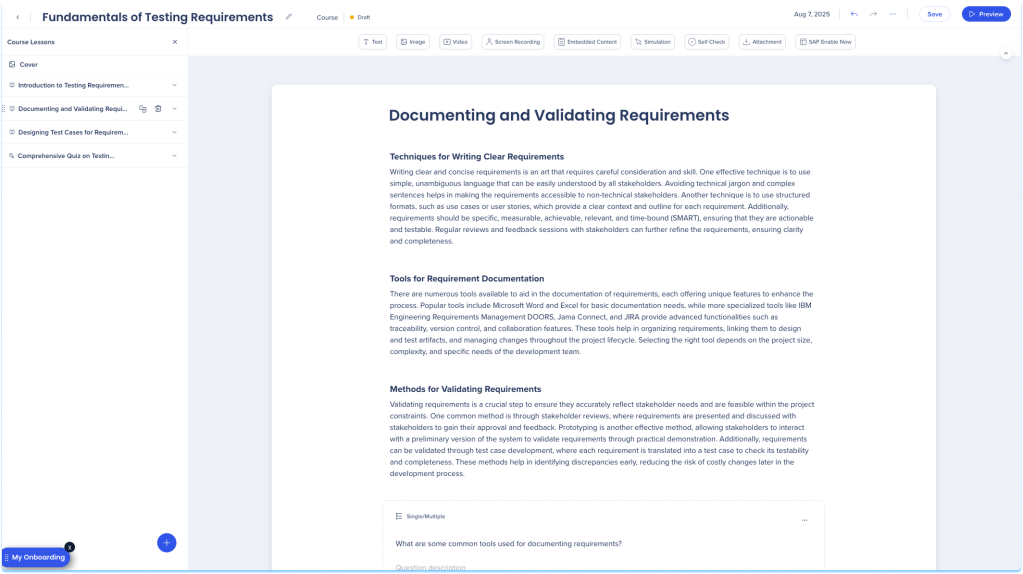Duplicate the Documenting and Validating lesson
1023x574 pixels.
tap(143, 109)
